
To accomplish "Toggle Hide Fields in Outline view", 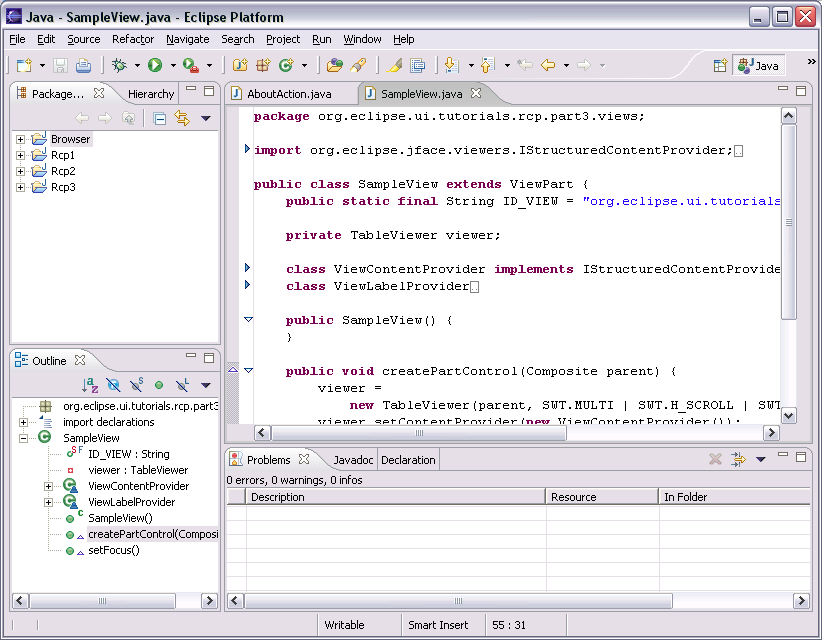I will coord(113,385).
